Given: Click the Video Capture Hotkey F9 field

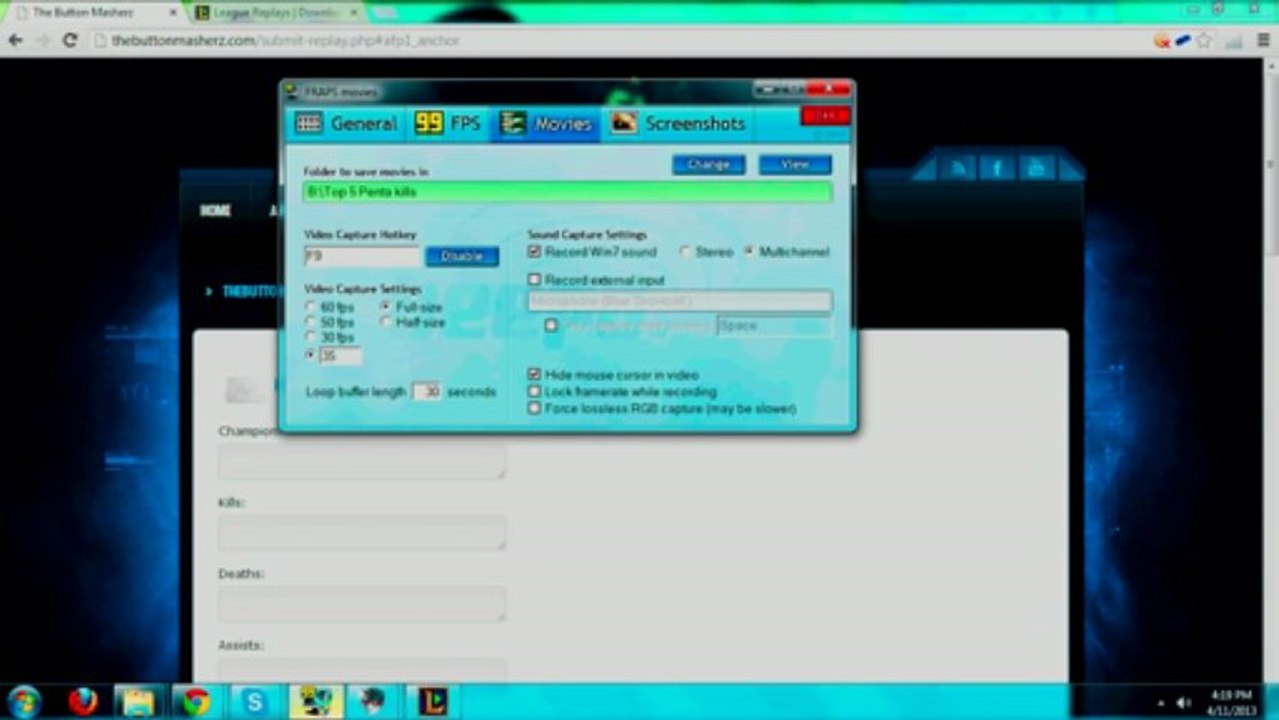Looking at the screenshot, I should (x=362, y=256).
